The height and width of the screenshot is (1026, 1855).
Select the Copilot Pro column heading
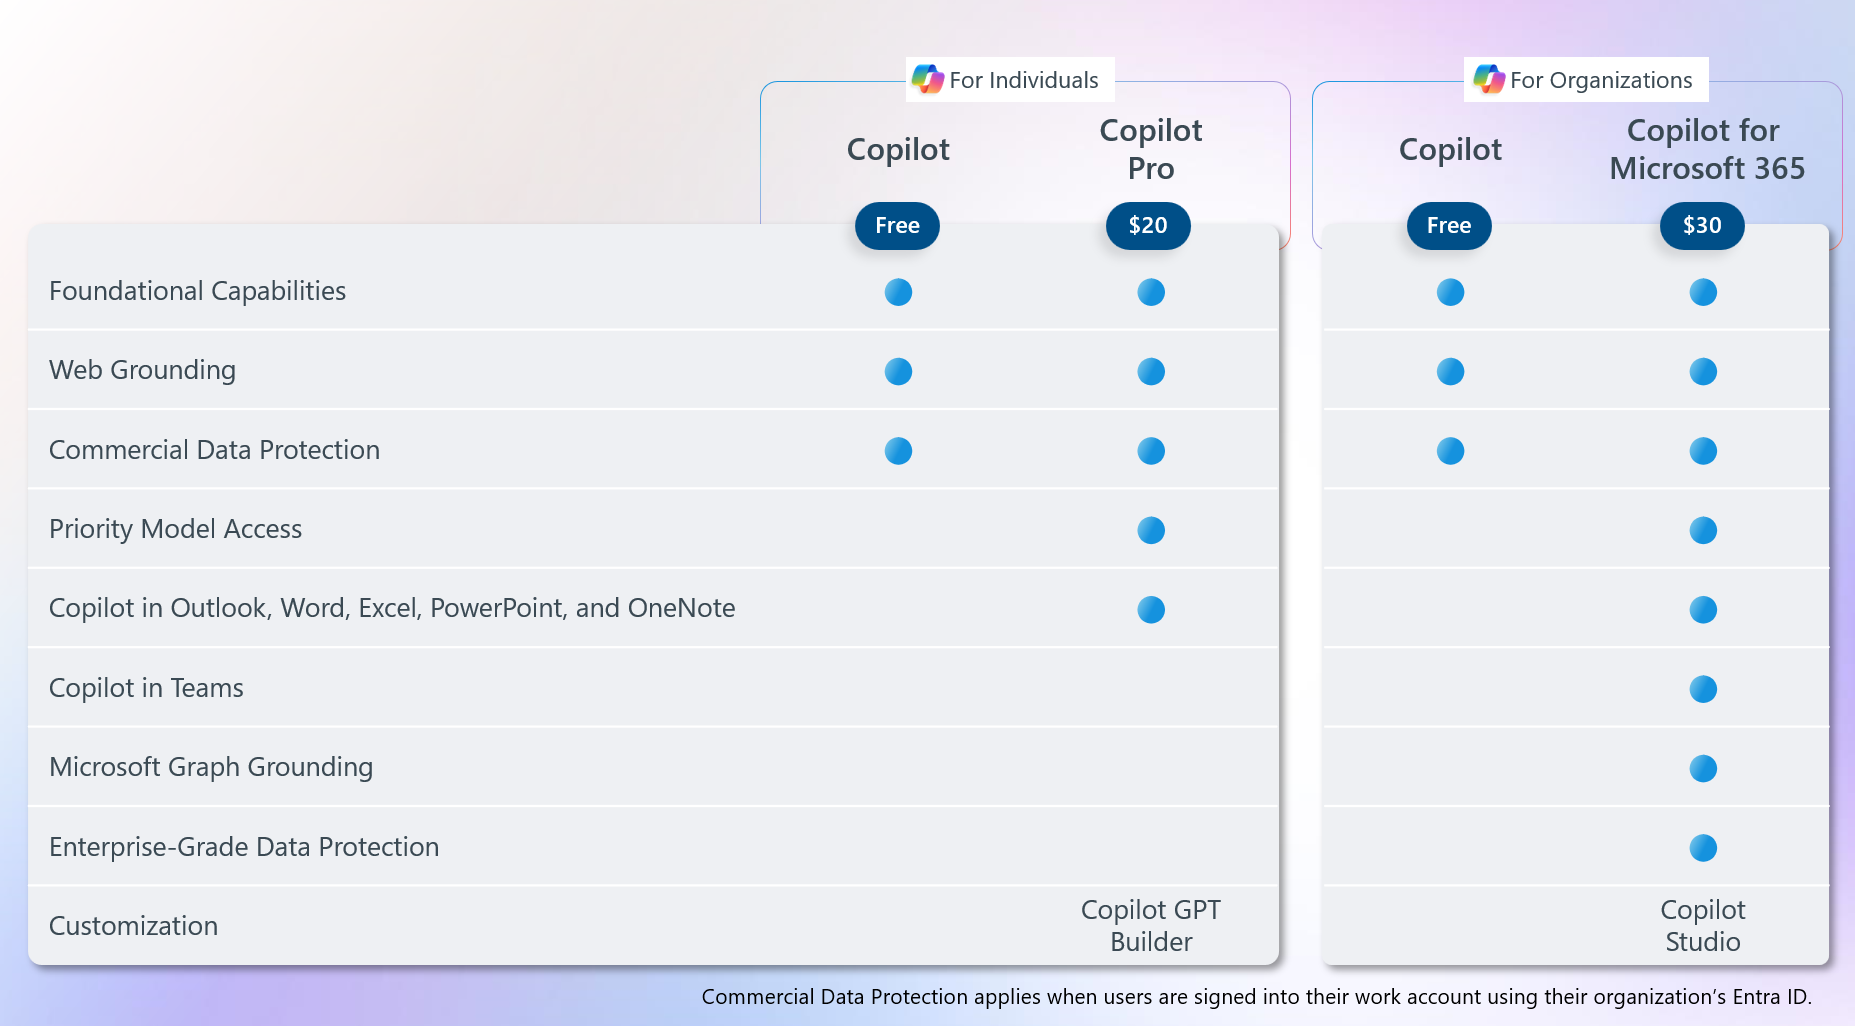(1151, 149)
